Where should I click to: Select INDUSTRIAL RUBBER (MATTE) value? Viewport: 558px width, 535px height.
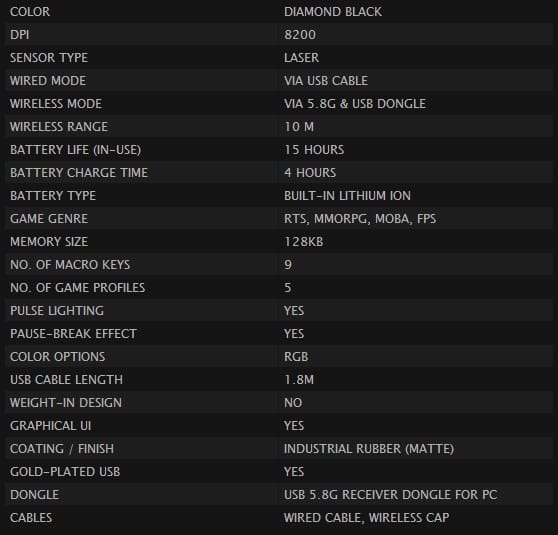(x=369, y=449)
